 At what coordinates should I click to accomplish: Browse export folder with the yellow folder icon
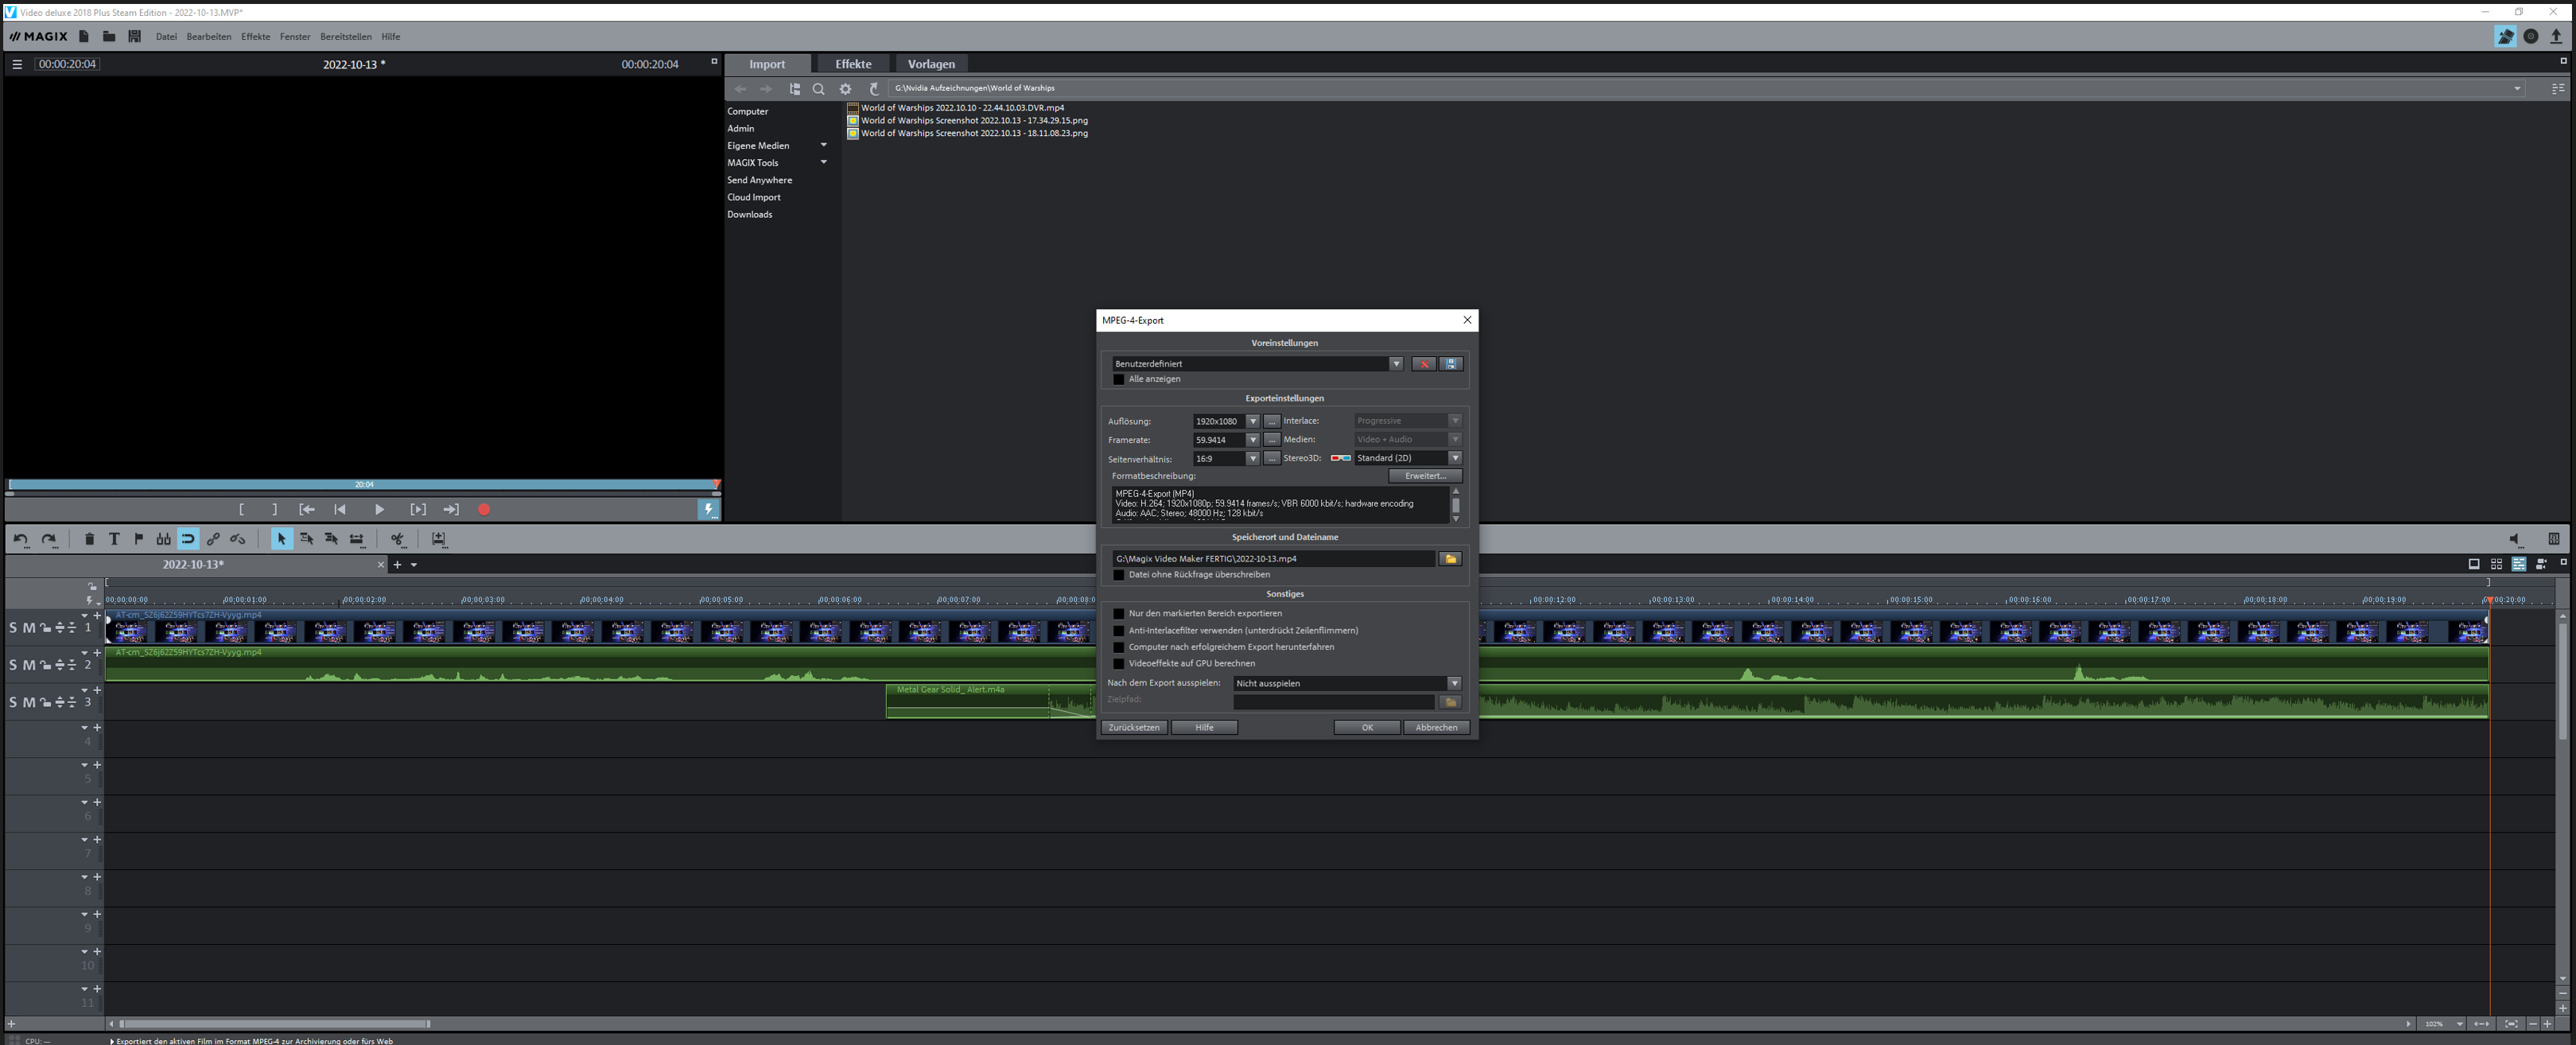(1450, 559)
